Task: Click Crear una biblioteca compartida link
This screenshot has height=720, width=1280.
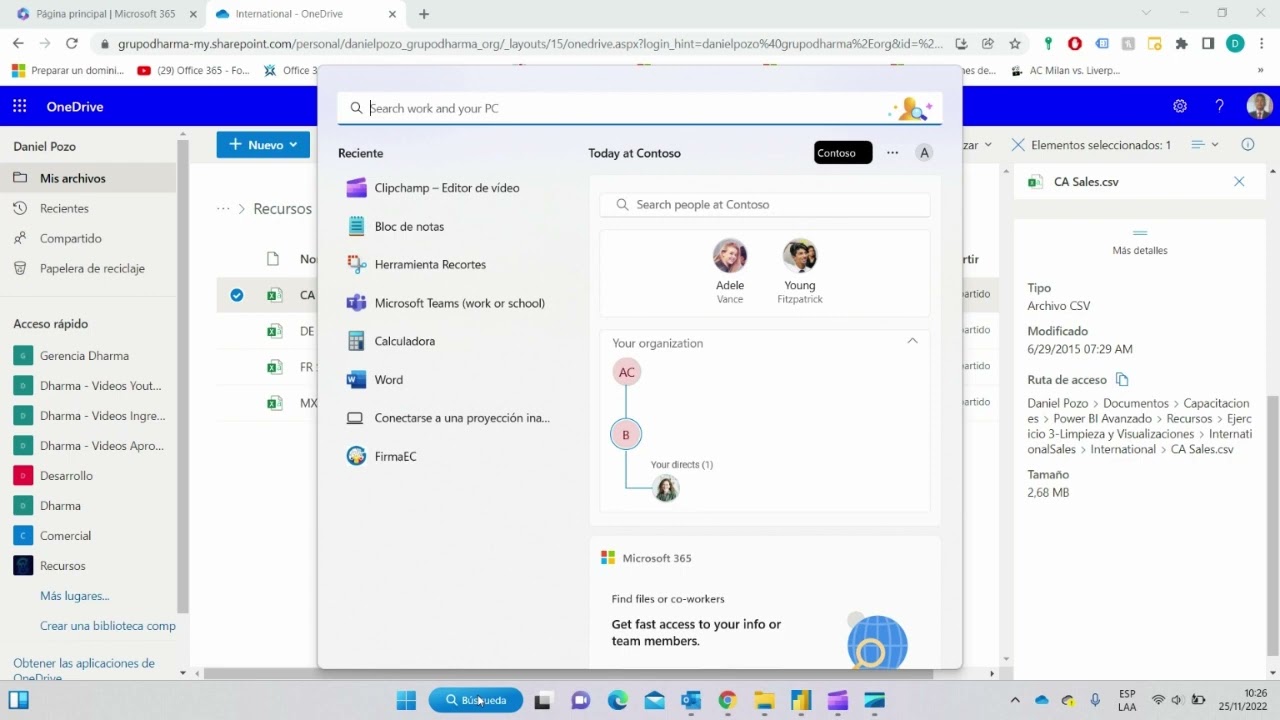Action: (108, 626)
